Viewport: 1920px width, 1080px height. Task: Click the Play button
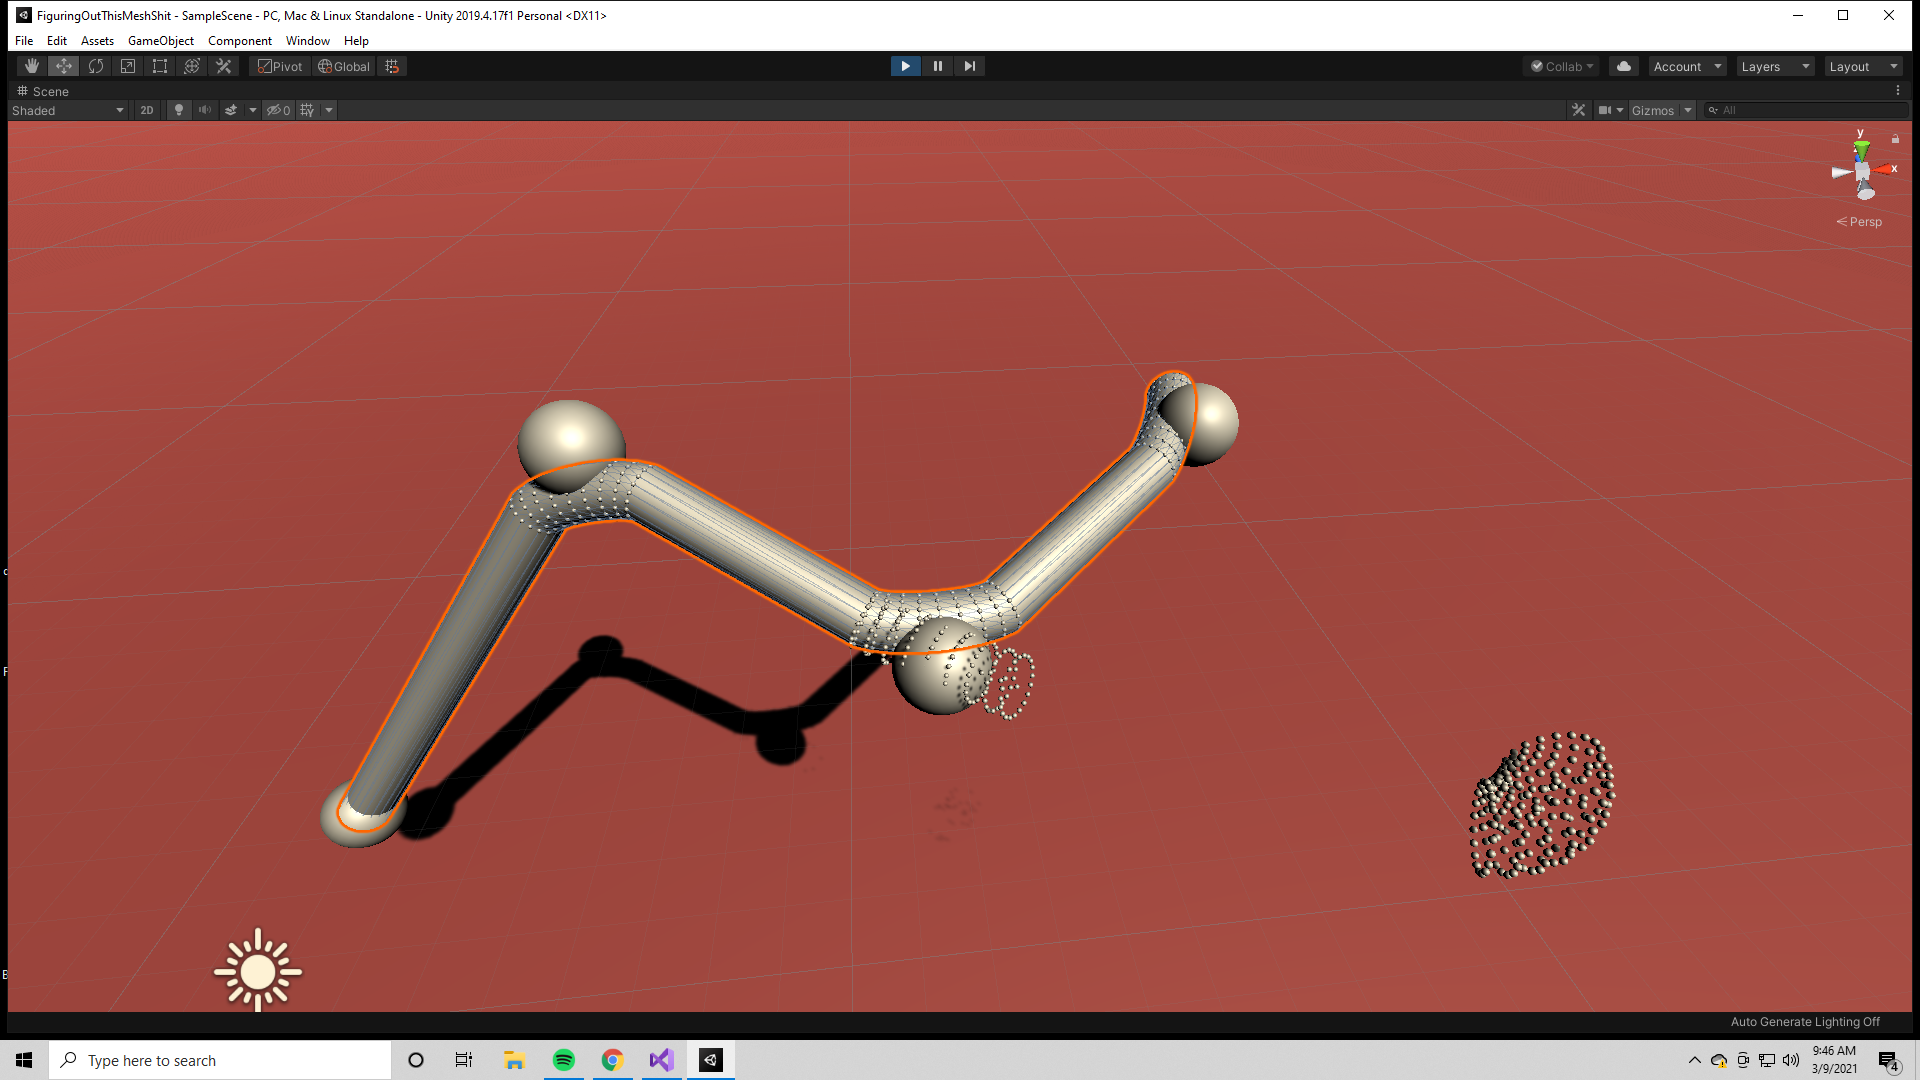[x=905, y=66]
